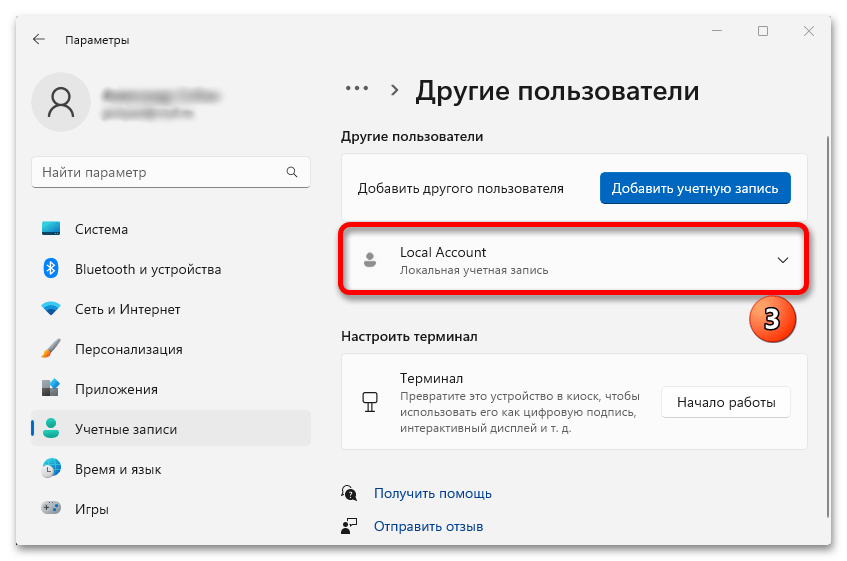This screenshot has height=561, width=847.
Task: Click the Время и язык clock icon
Action: click(x=51, y=469)
